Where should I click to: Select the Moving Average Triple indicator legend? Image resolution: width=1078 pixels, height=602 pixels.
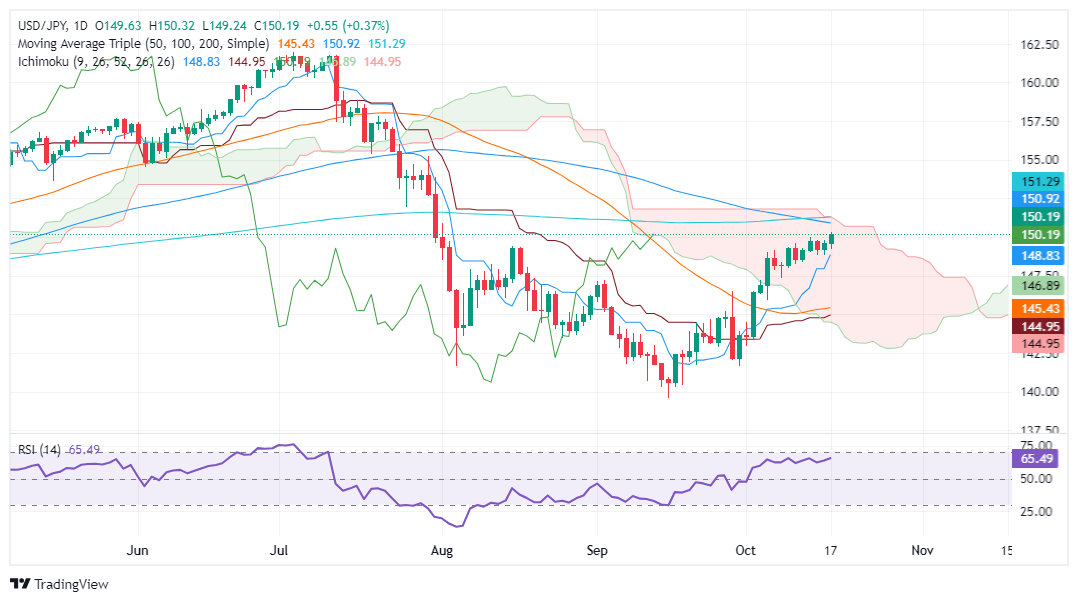pos(140,44)
